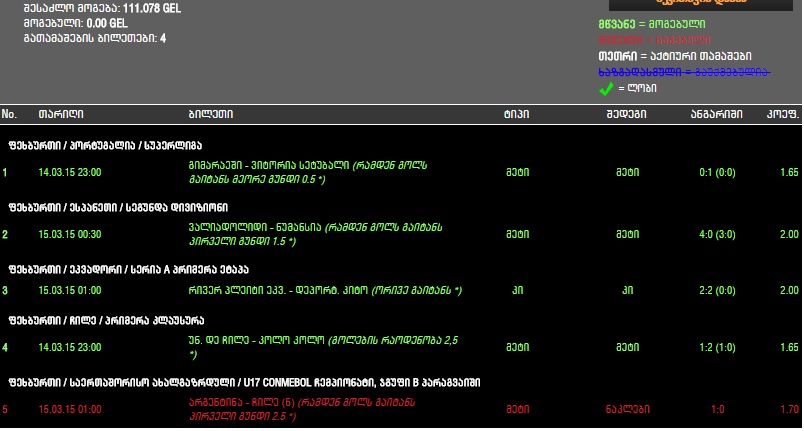
Task: Click the type "მეტი" in row 1
Action: click(517, 172)
